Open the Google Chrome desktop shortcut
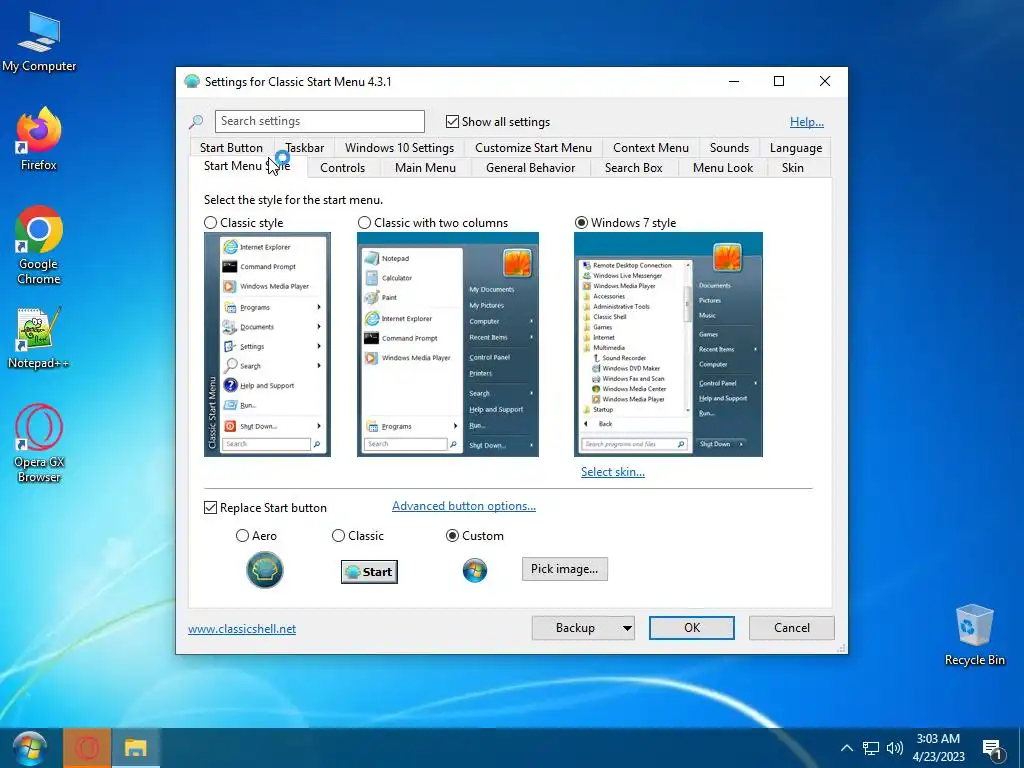 pos(39,245)
